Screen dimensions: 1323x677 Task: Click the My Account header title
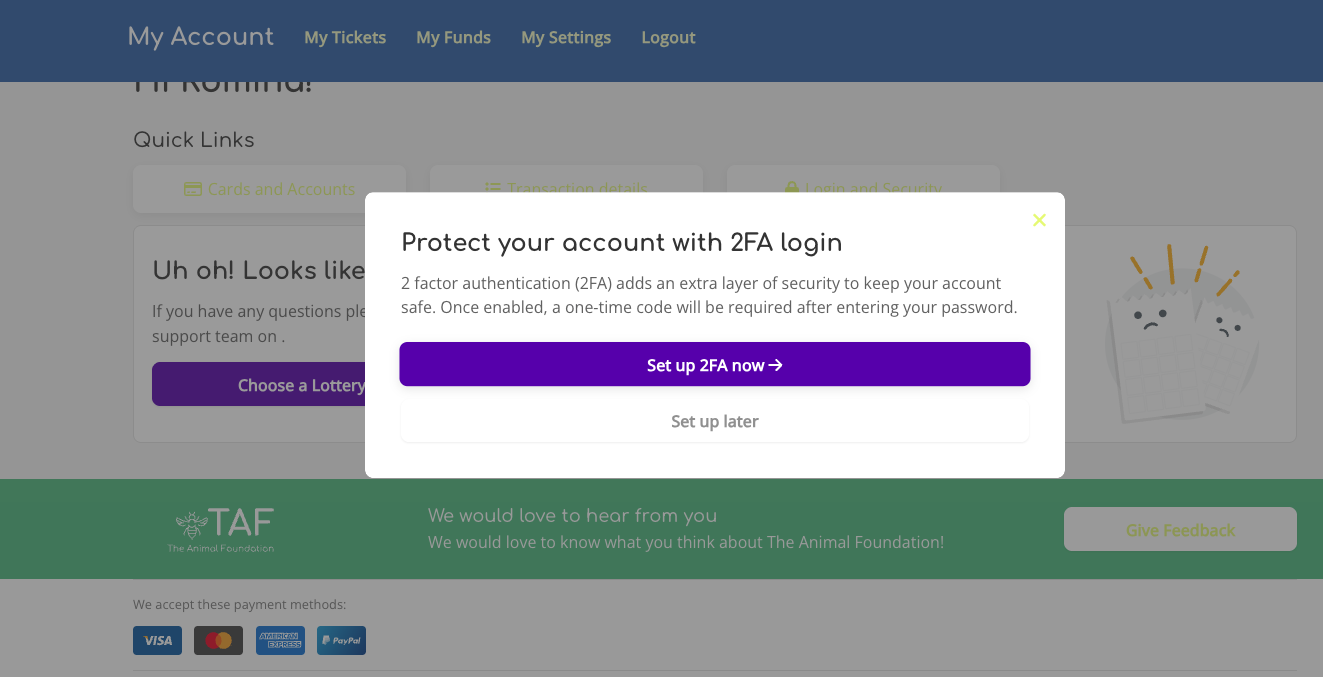(x=200, y=37)
